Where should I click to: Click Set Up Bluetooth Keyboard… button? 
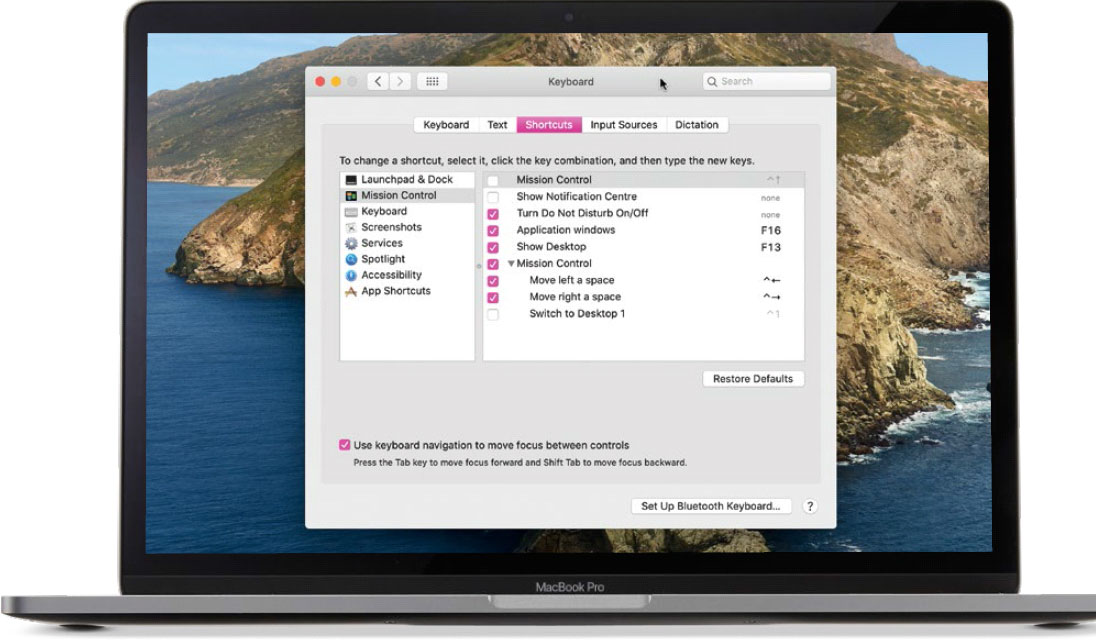(711, 507)
